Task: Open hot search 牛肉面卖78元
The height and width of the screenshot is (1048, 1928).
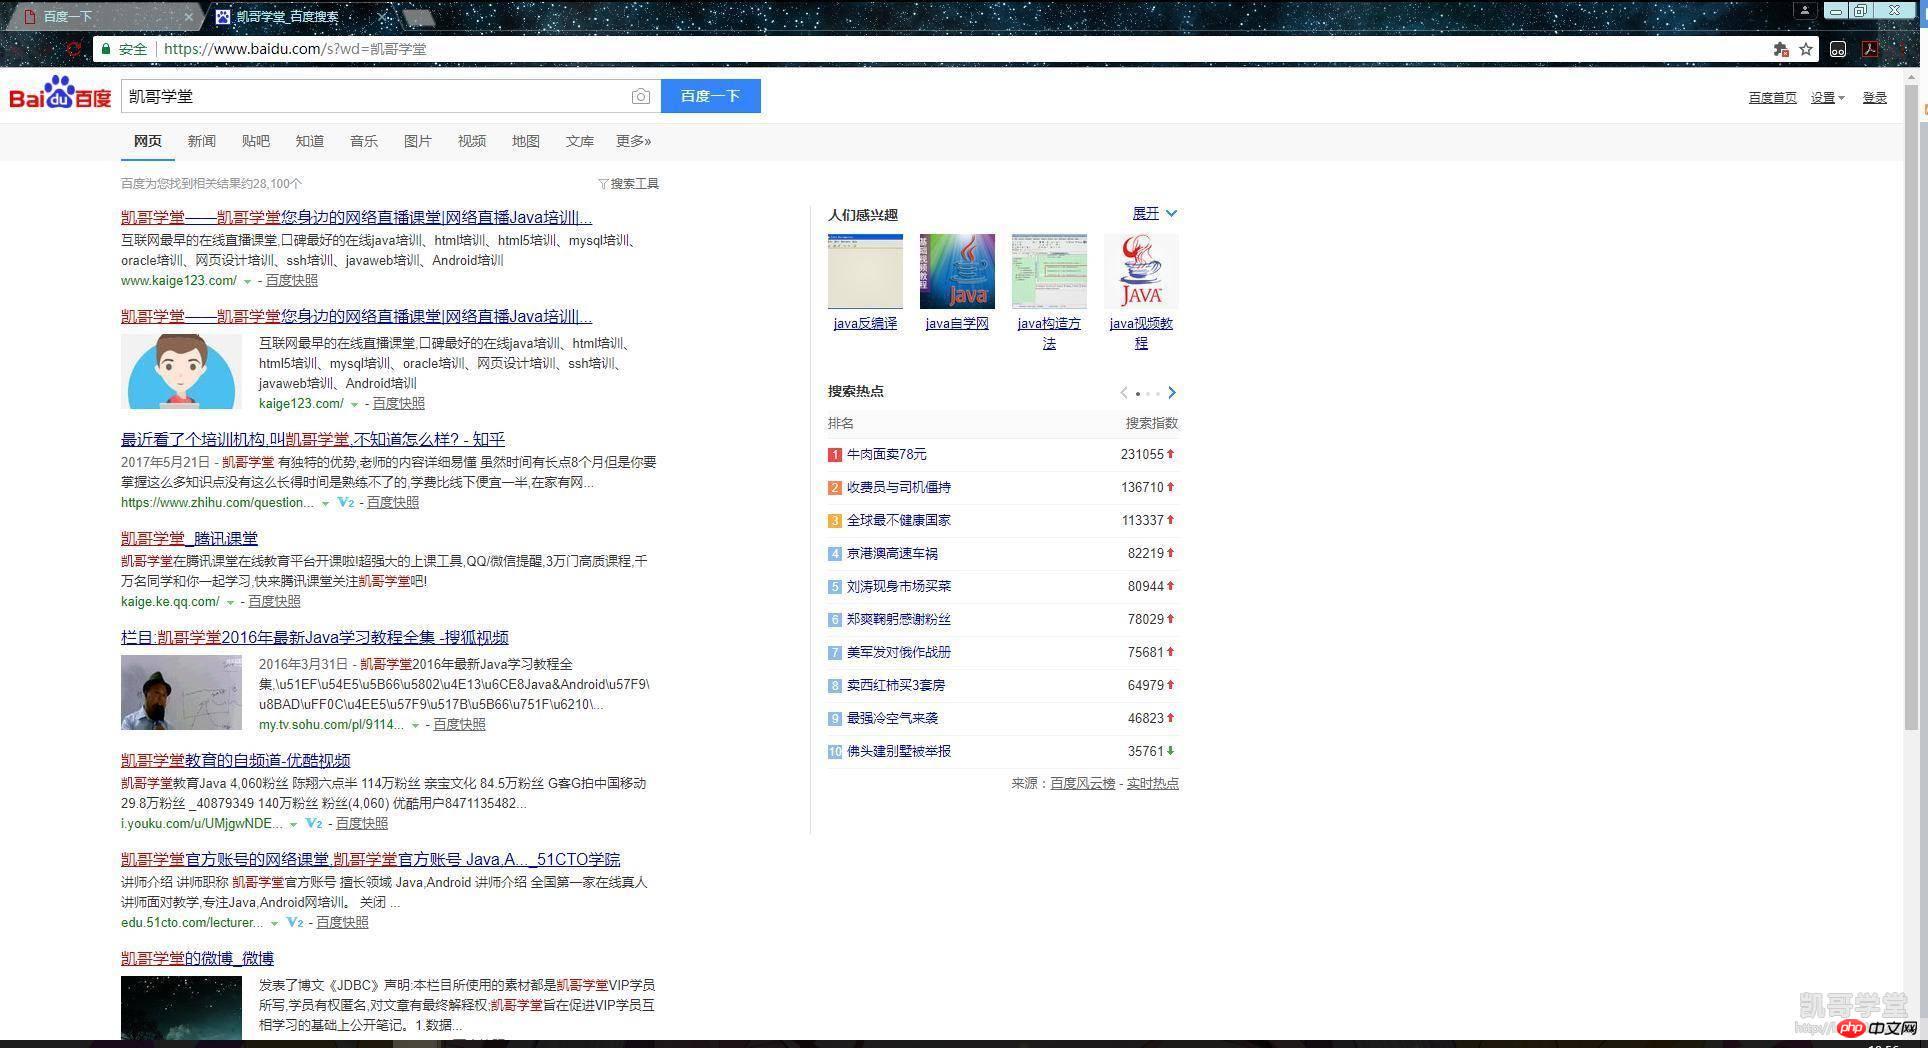Action: tap(887, 454)
